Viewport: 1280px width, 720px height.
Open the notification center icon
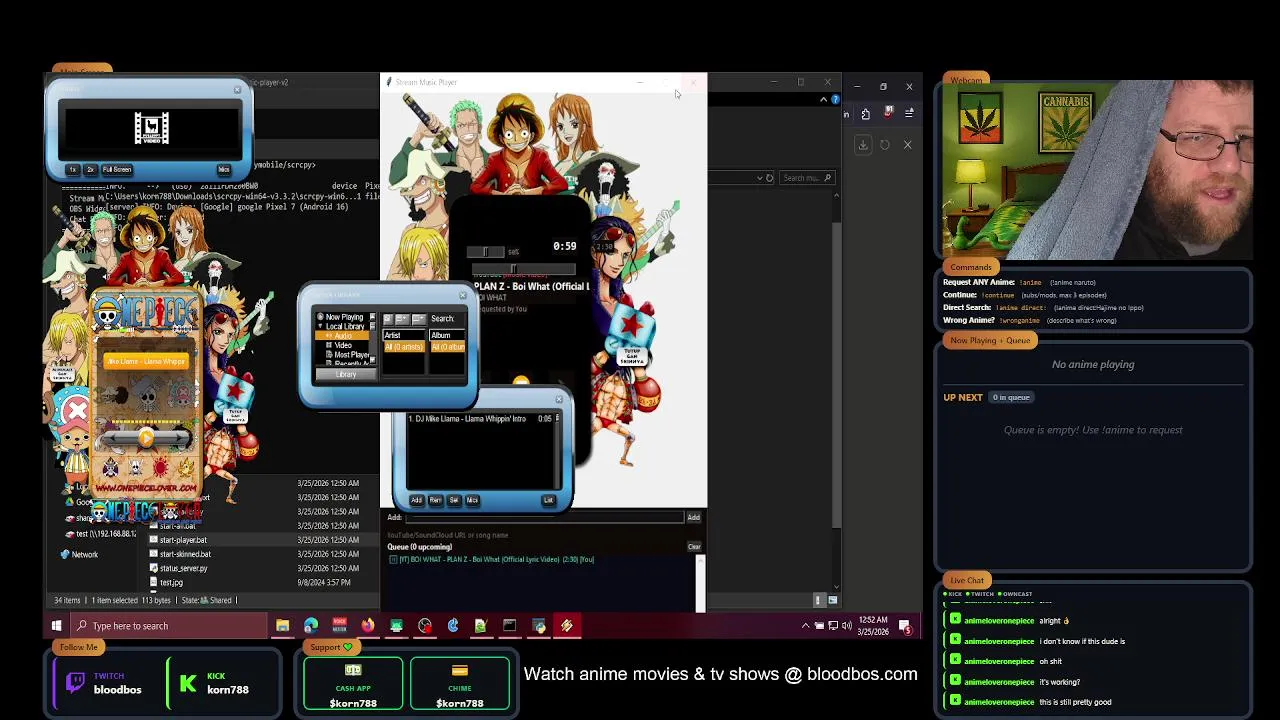pyautogui.click(x=905, y=626)
